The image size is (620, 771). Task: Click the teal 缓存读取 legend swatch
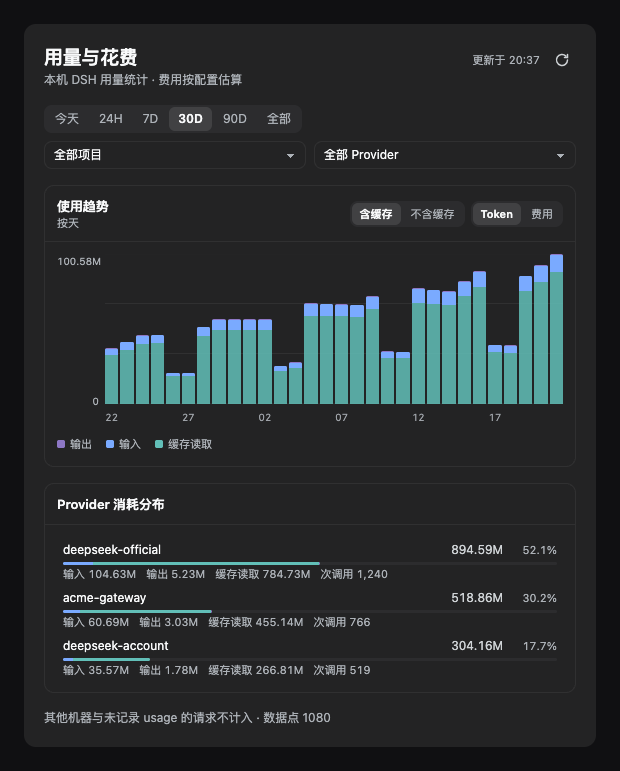coord(159,444)
